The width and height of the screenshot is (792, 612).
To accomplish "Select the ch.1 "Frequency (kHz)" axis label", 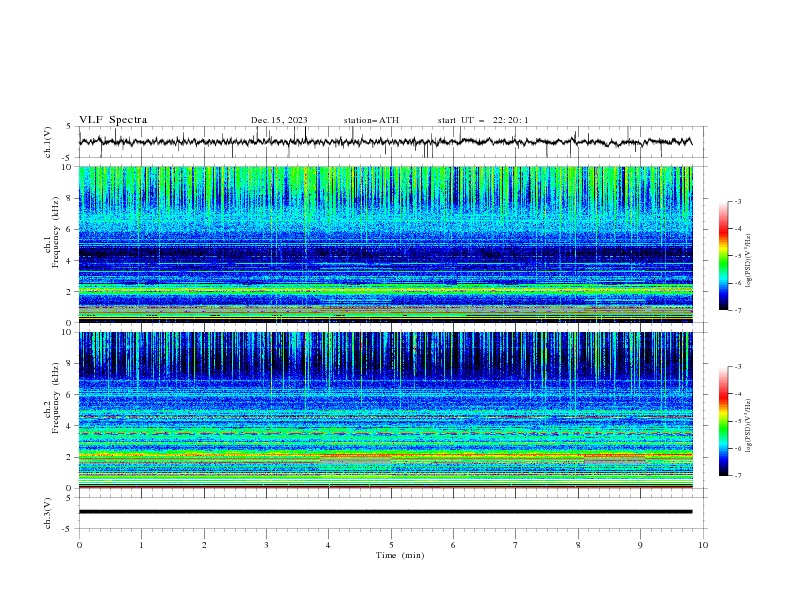I will (x=56, y=232).
